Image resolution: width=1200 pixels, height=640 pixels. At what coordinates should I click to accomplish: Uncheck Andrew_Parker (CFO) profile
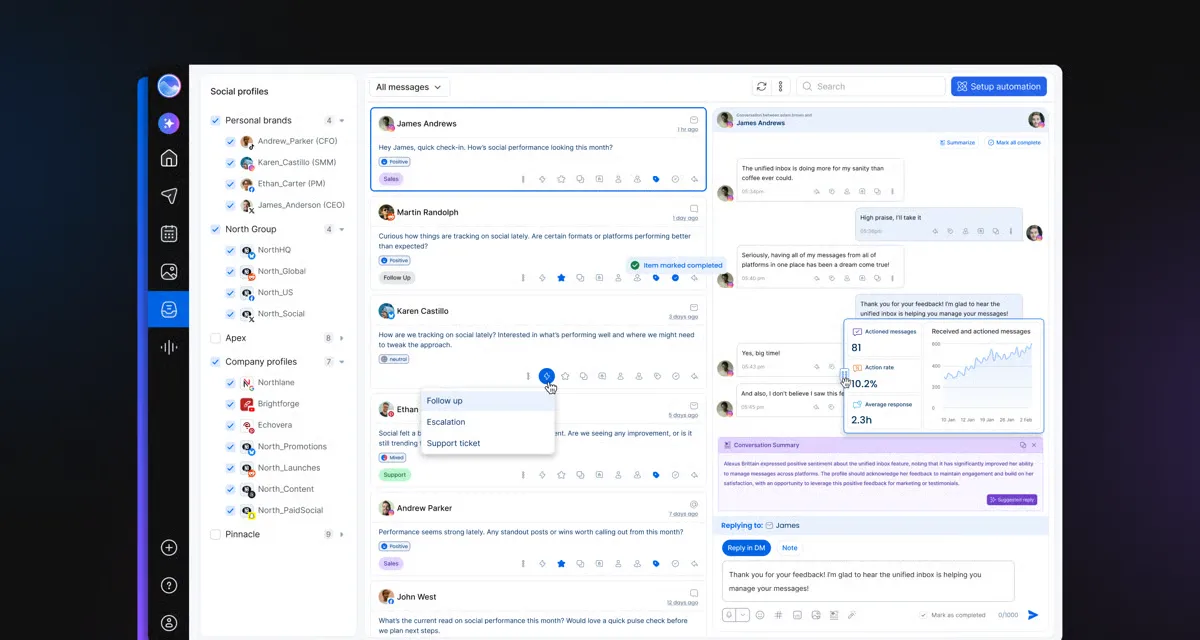231,142
